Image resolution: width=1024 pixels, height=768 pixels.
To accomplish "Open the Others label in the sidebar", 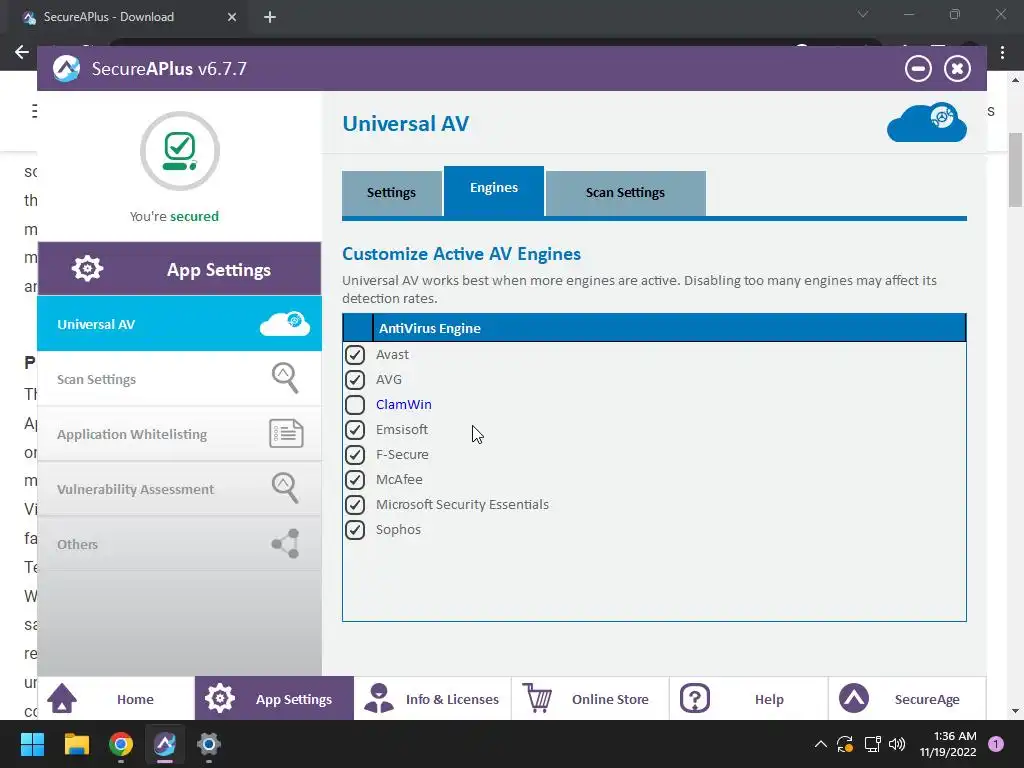I will [x=77, y=545].
